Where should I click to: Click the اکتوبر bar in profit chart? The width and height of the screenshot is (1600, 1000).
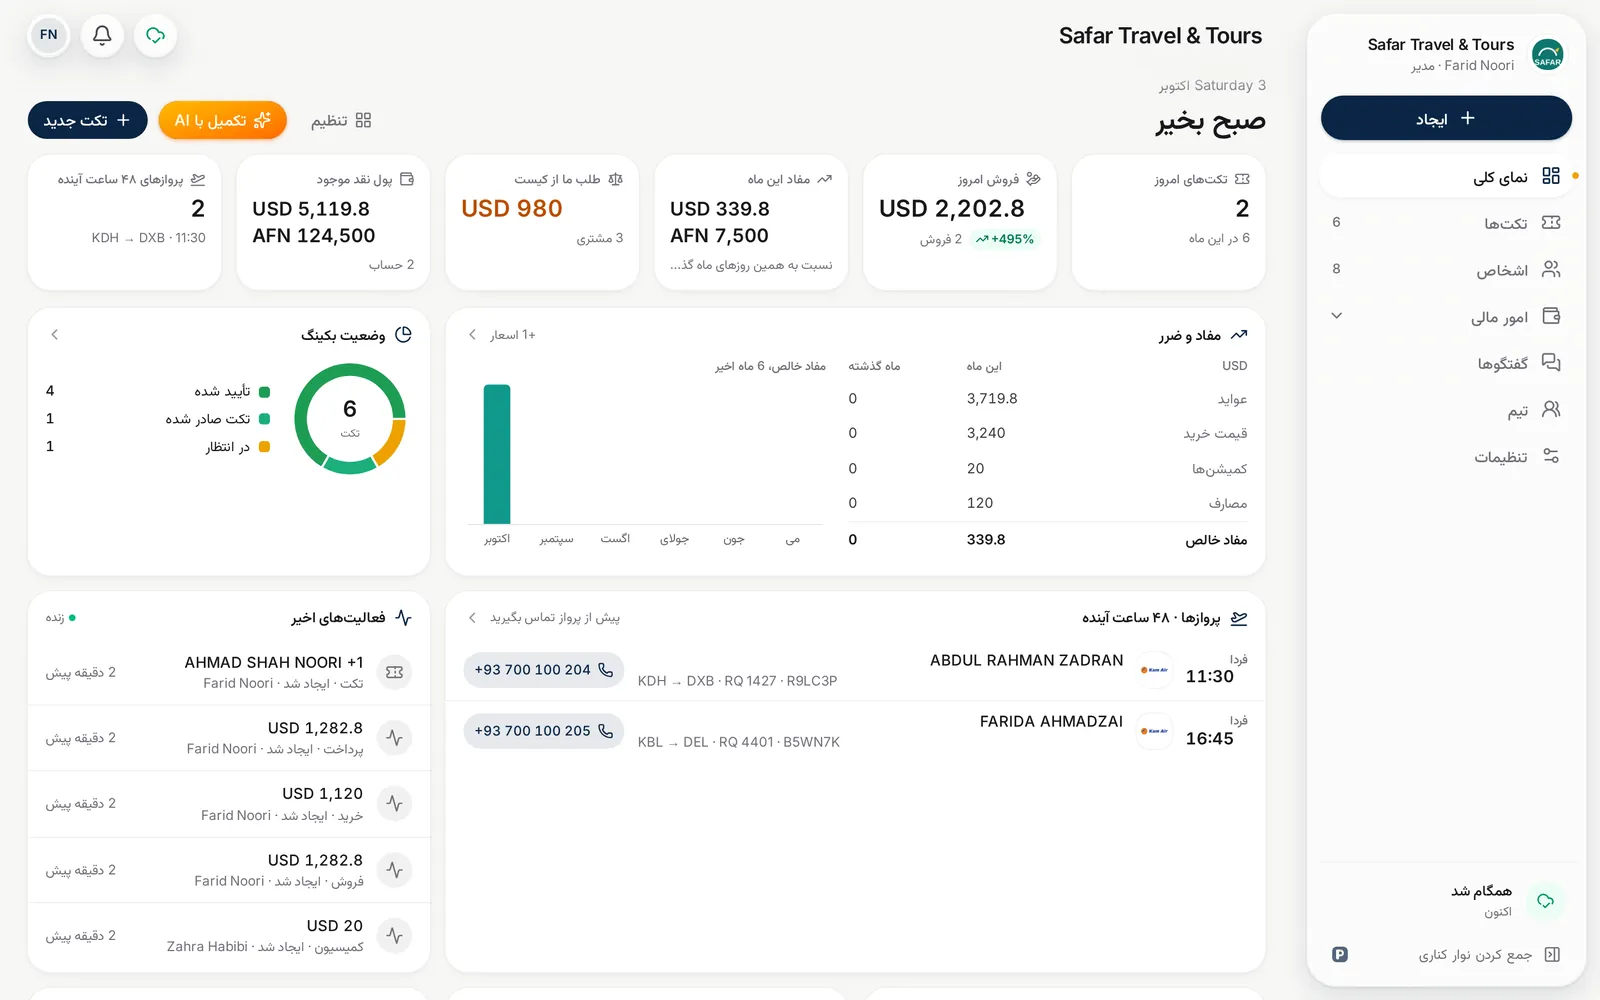pyautogui.click(x=497, y=454)
